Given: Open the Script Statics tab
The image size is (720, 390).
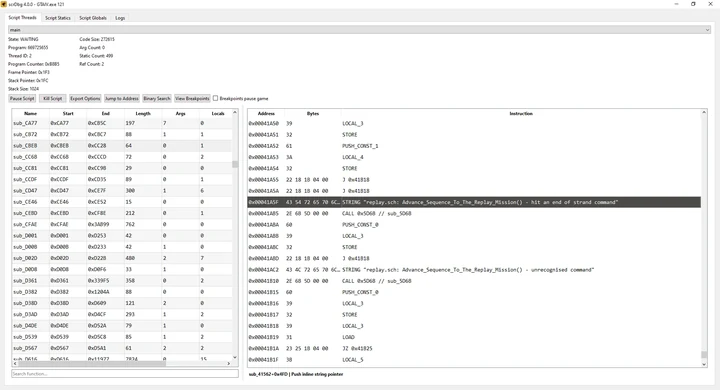Looking at the screenshot, I should coord(58,18).
